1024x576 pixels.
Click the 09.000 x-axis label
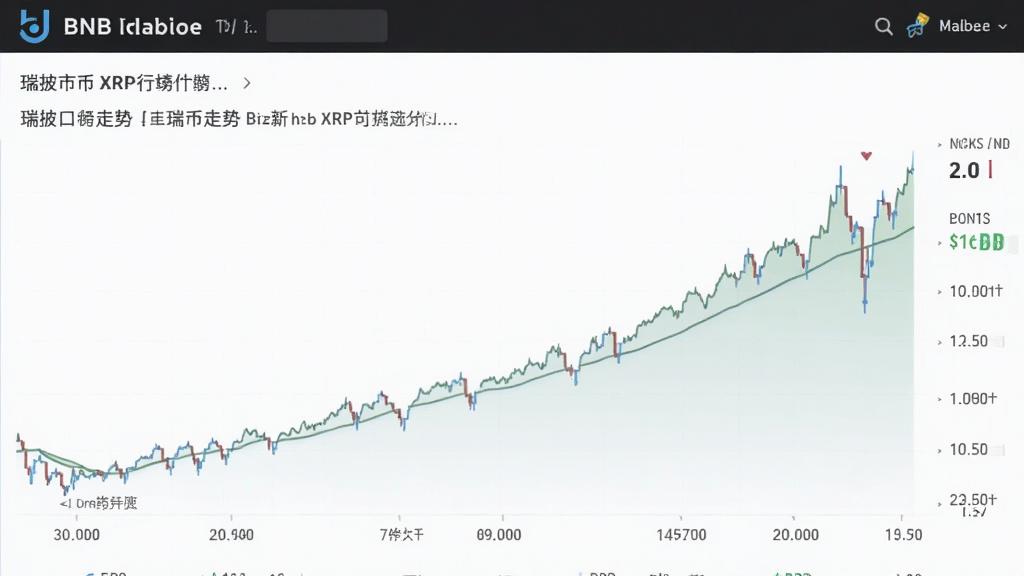click(x=499, y=535)
